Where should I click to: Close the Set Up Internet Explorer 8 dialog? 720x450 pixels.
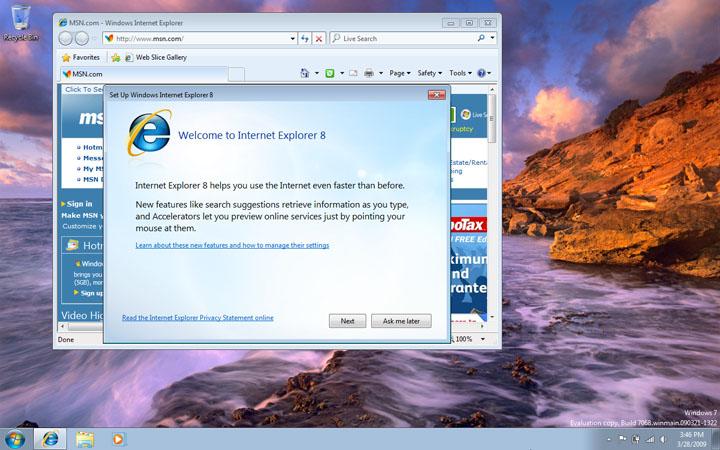[x=437, y=95]
